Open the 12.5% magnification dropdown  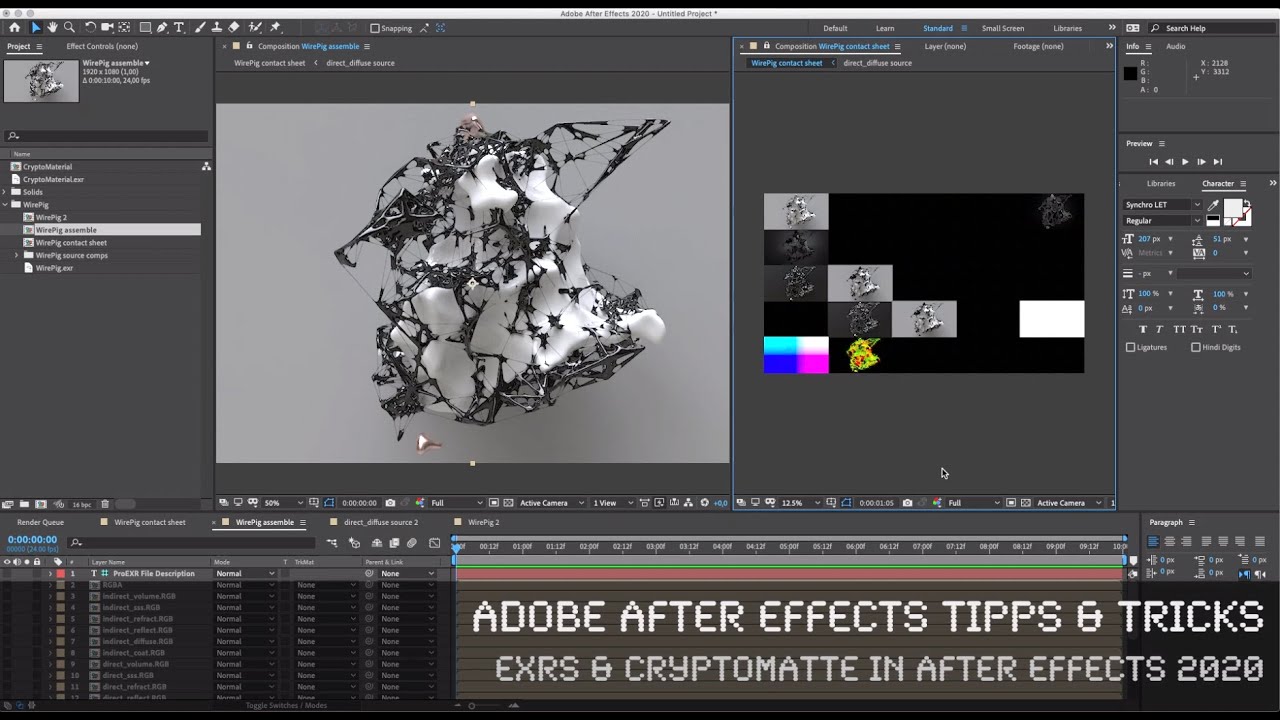tap(800, 503)
